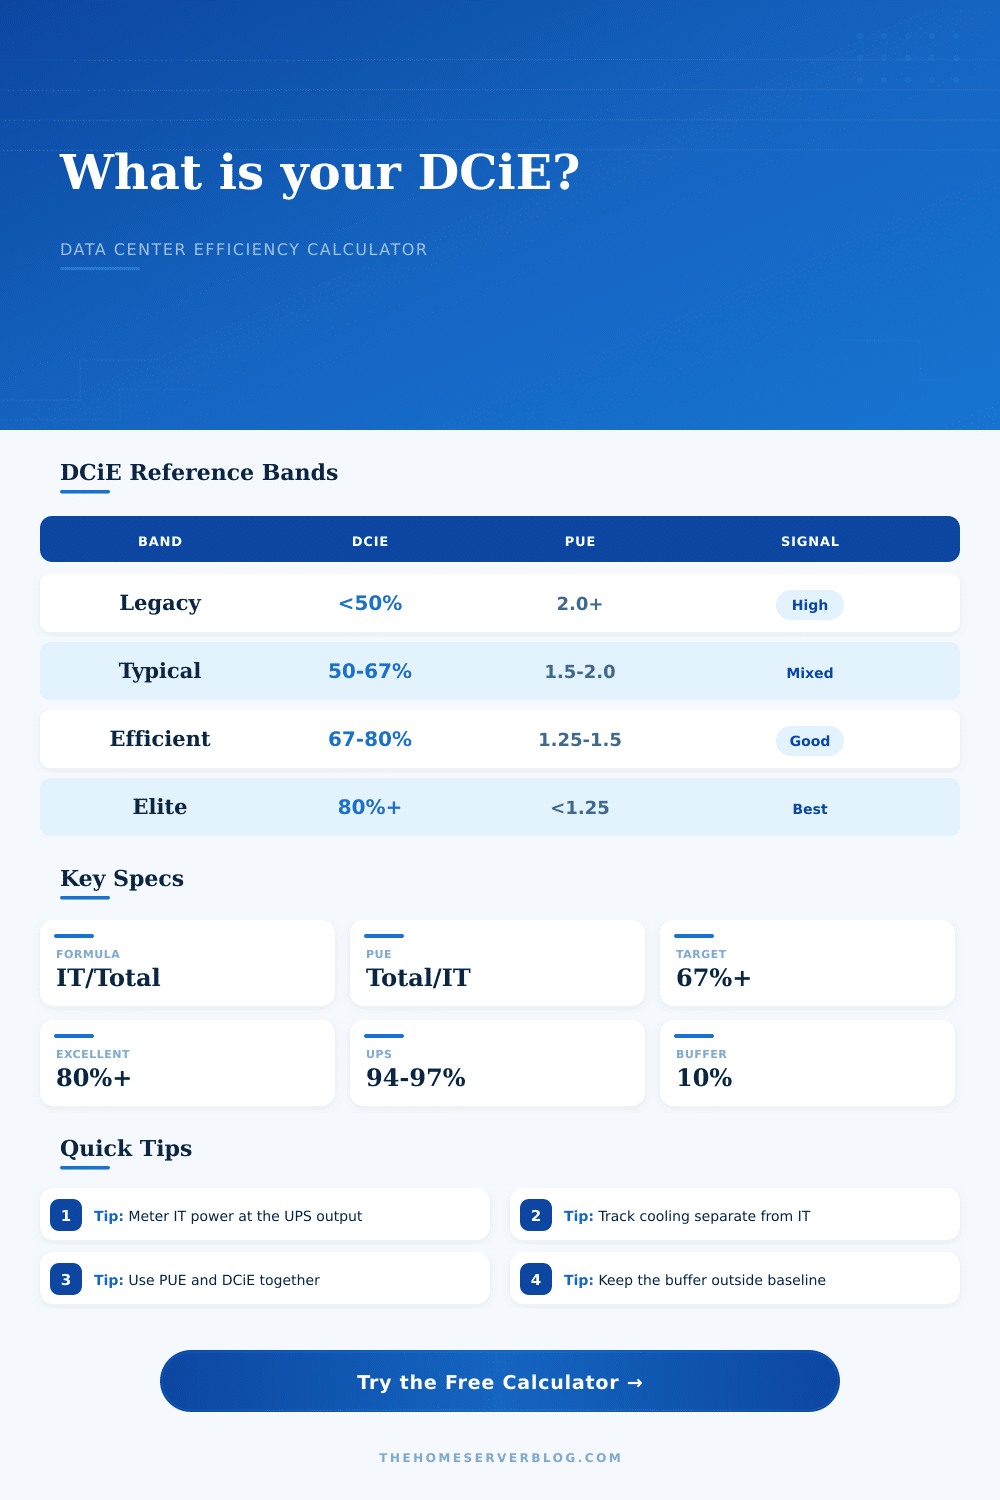Viewport: 1000px width, 1500px height.
Task: Click the BAND column header
Action: point(160,541)
